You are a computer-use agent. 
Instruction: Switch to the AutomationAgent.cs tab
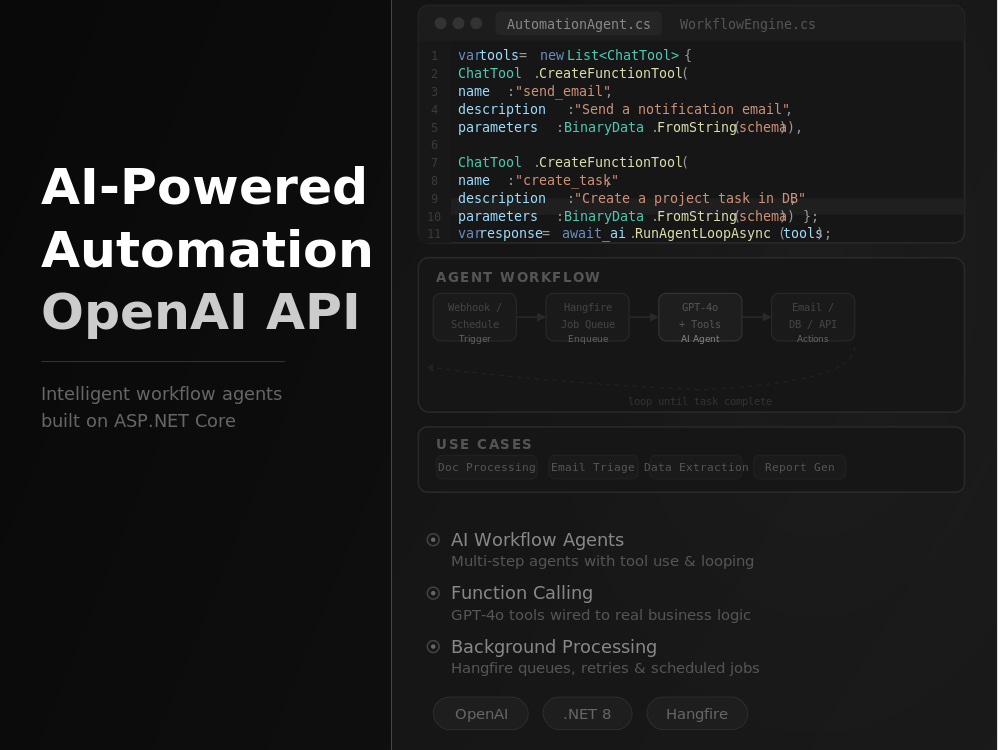pyautogui.click(x=578, y=24)
